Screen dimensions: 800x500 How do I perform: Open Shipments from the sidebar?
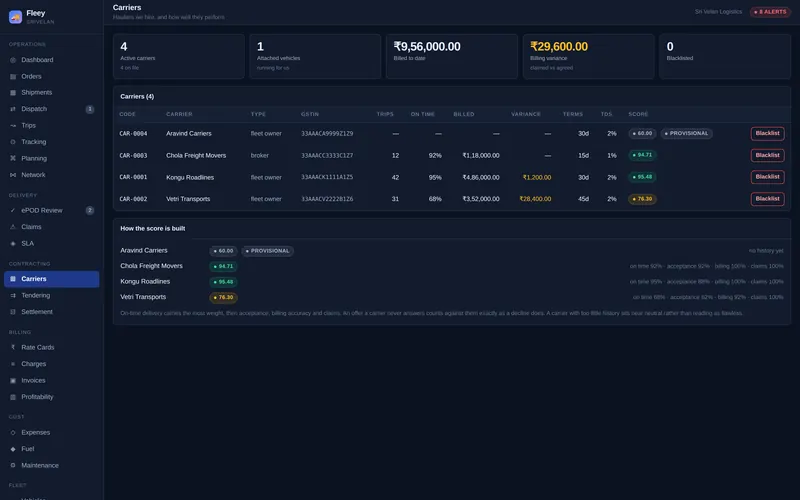point(52,93)
